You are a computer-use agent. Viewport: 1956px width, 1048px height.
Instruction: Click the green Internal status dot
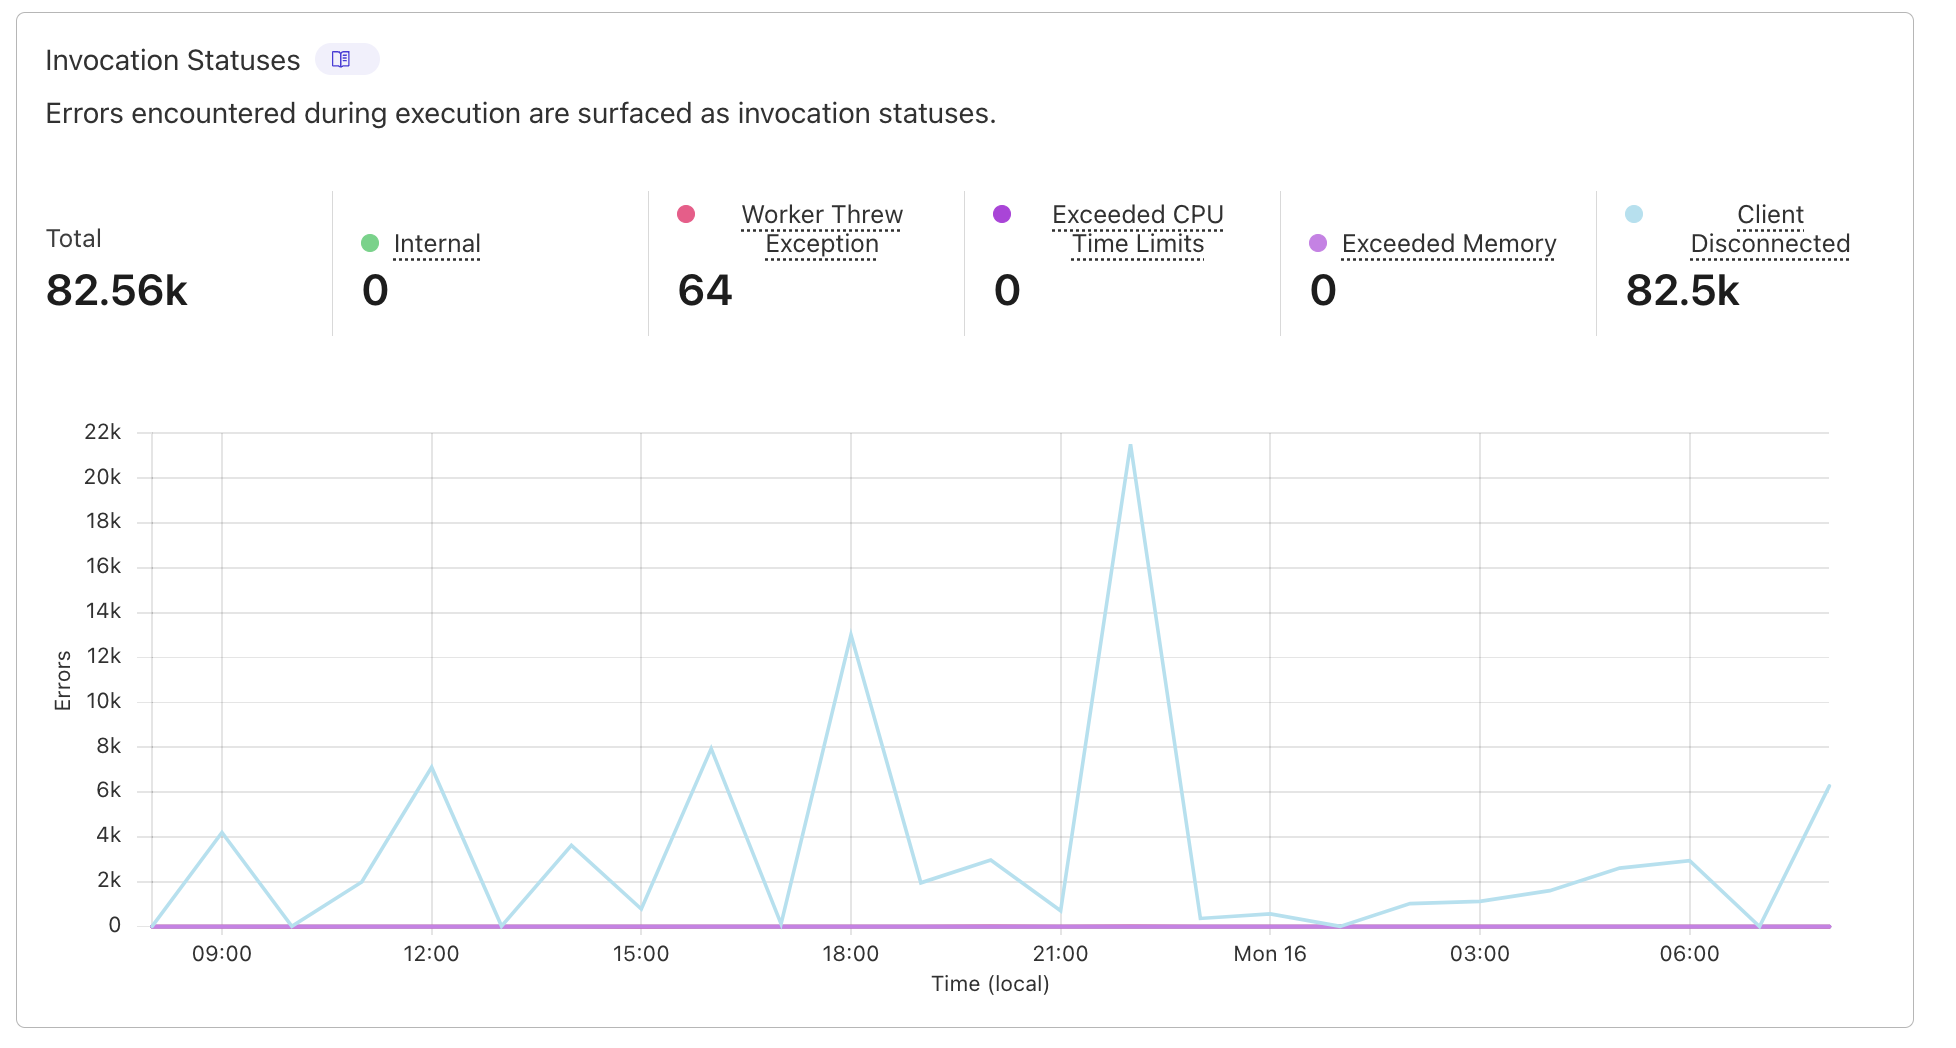coord(370,243)
